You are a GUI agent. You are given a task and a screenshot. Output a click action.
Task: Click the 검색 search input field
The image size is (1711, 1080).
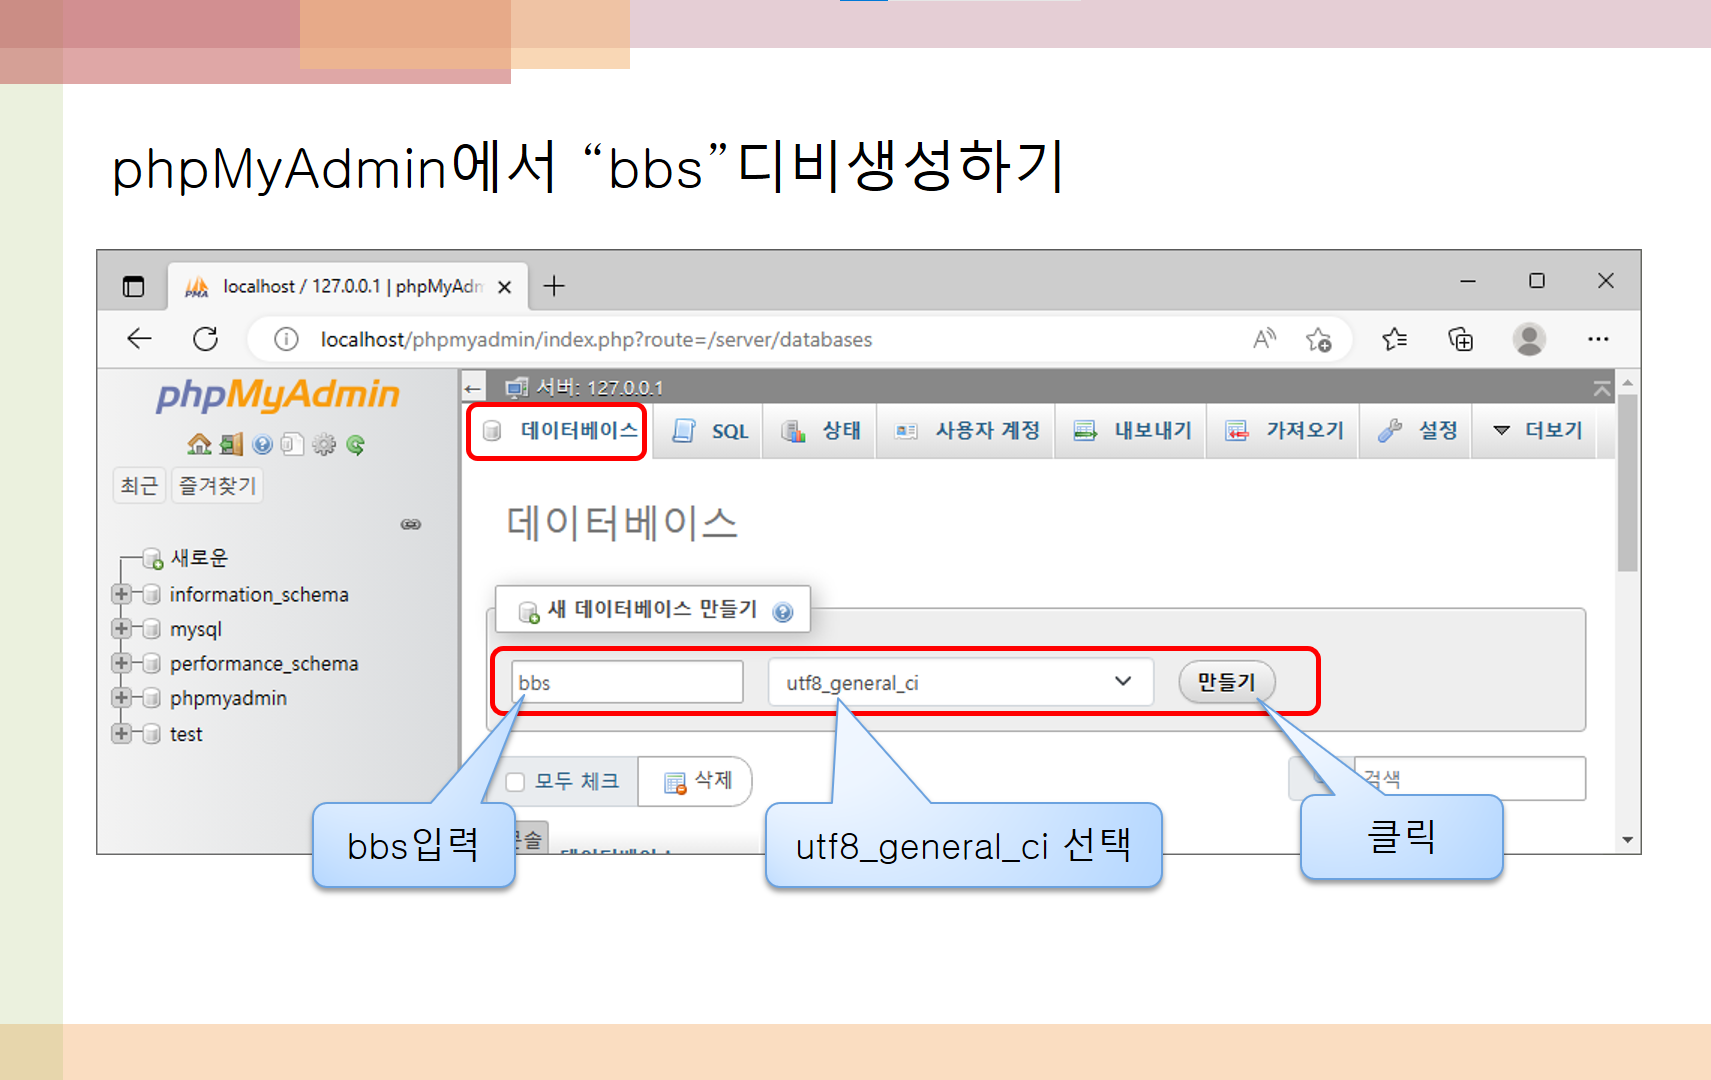point(1469,779)
